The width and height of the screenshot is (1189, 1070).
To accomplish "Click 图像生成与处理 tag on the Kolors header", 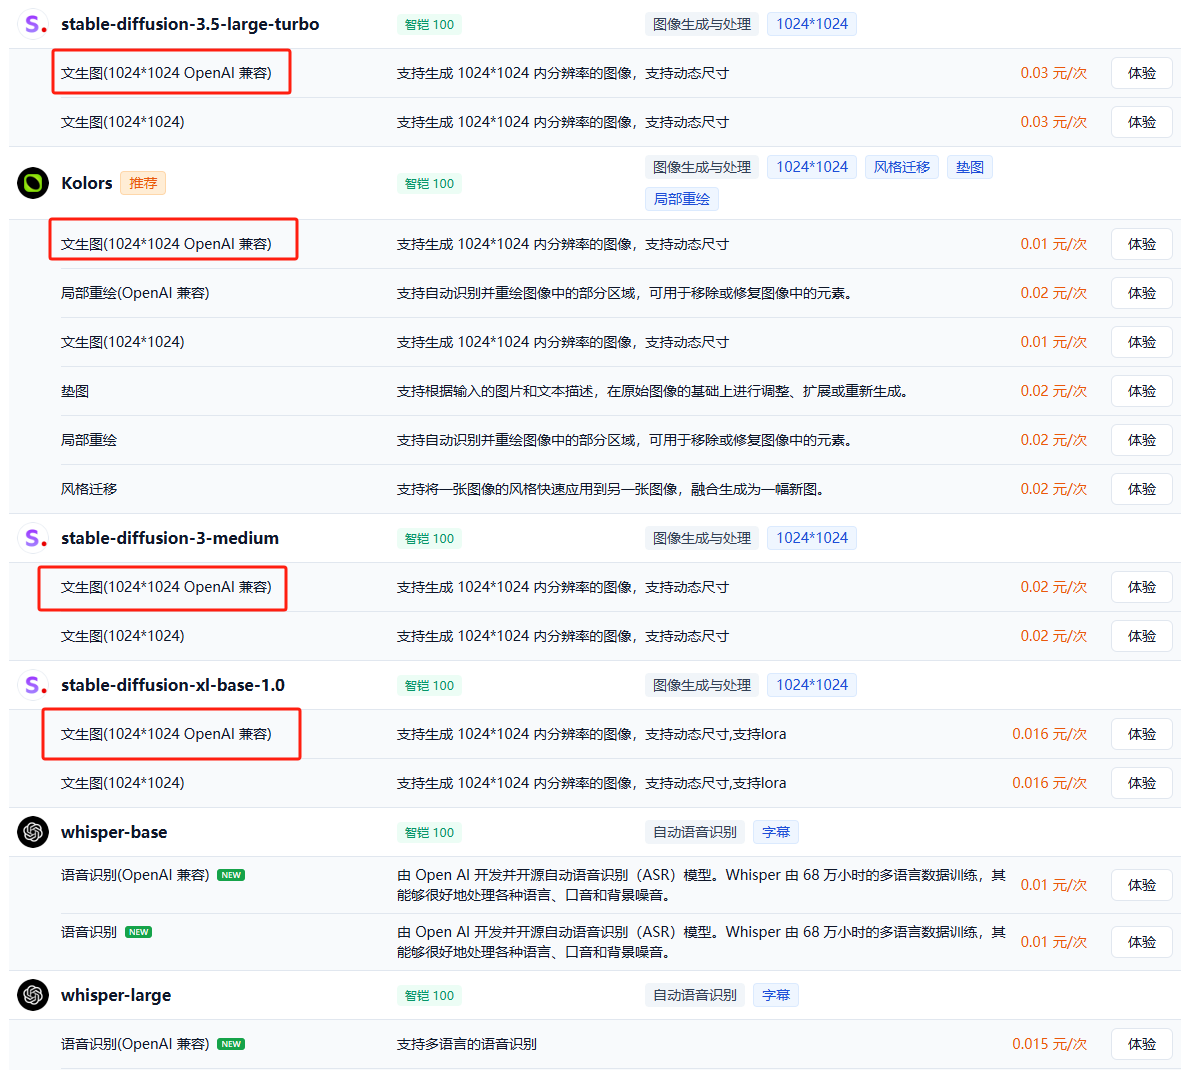I will [701, 167].
